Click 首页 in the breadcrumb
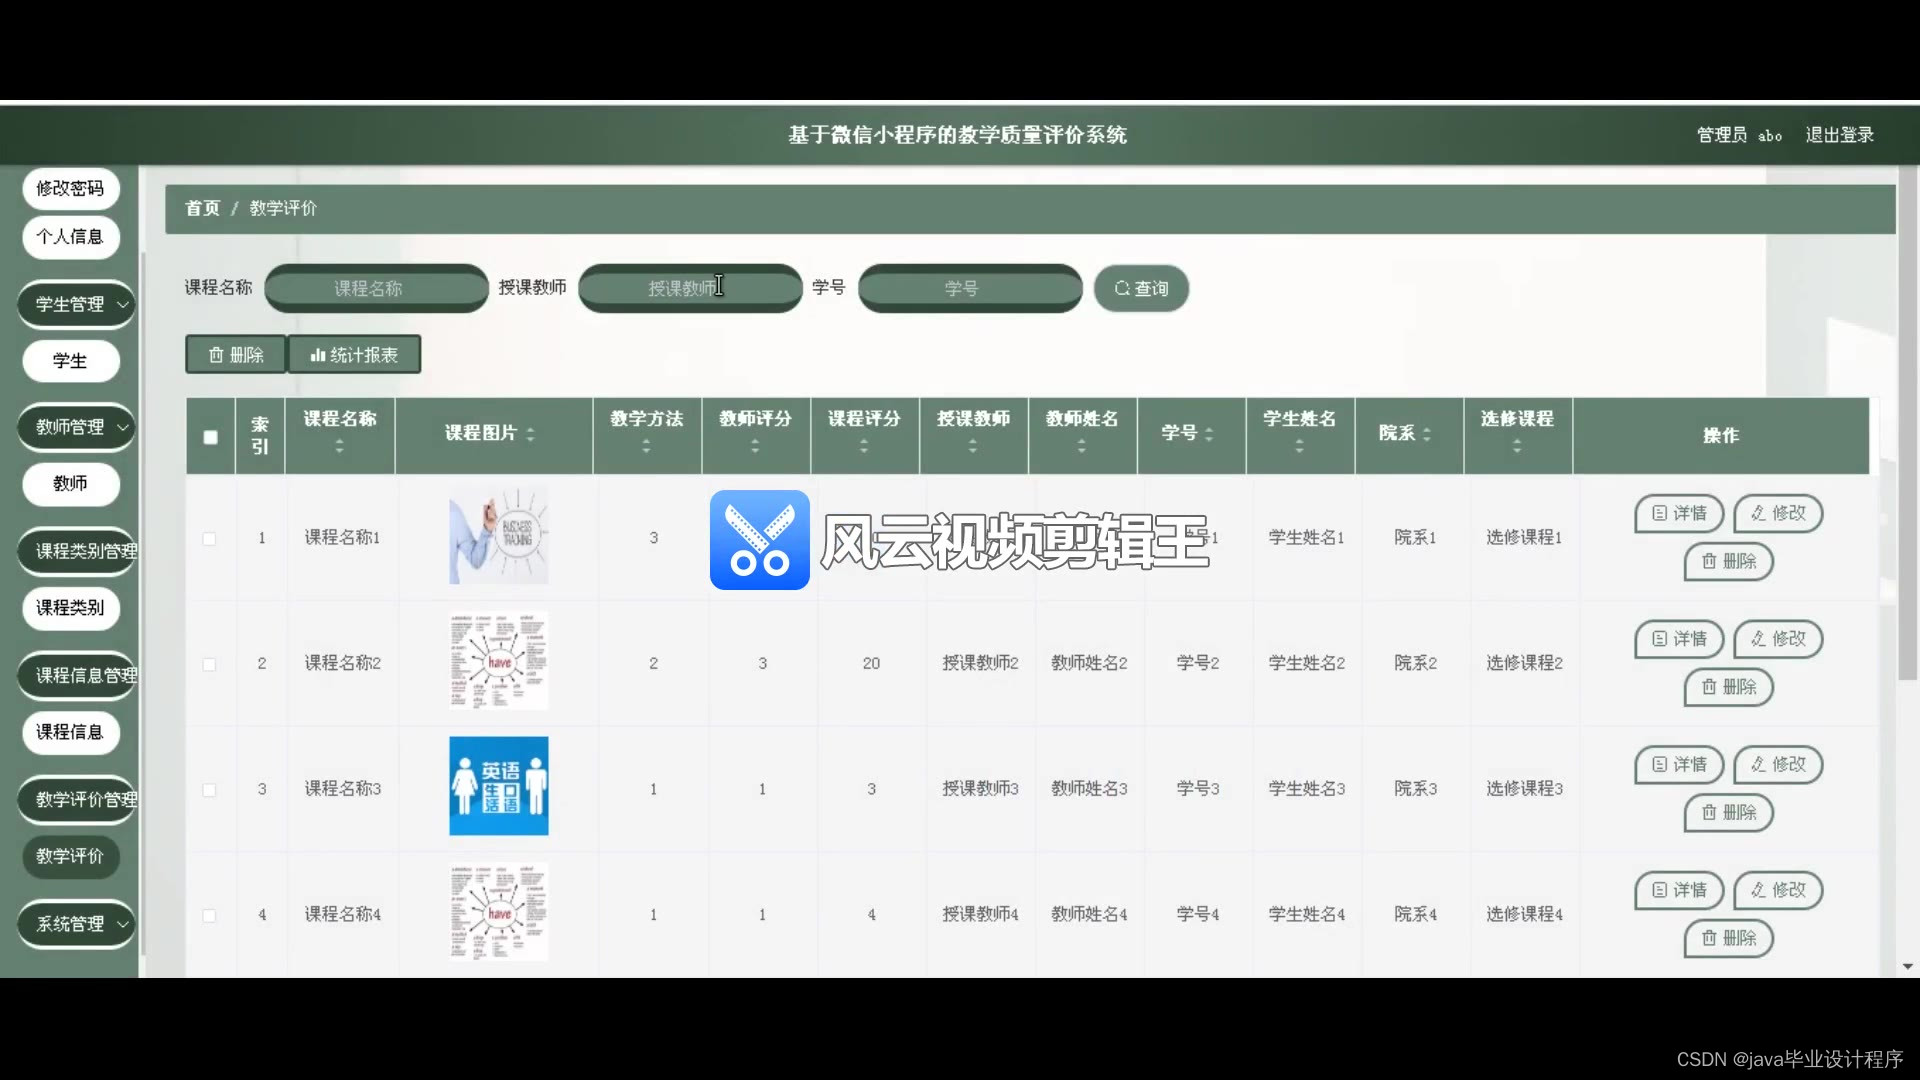 (x=202, y=209)
